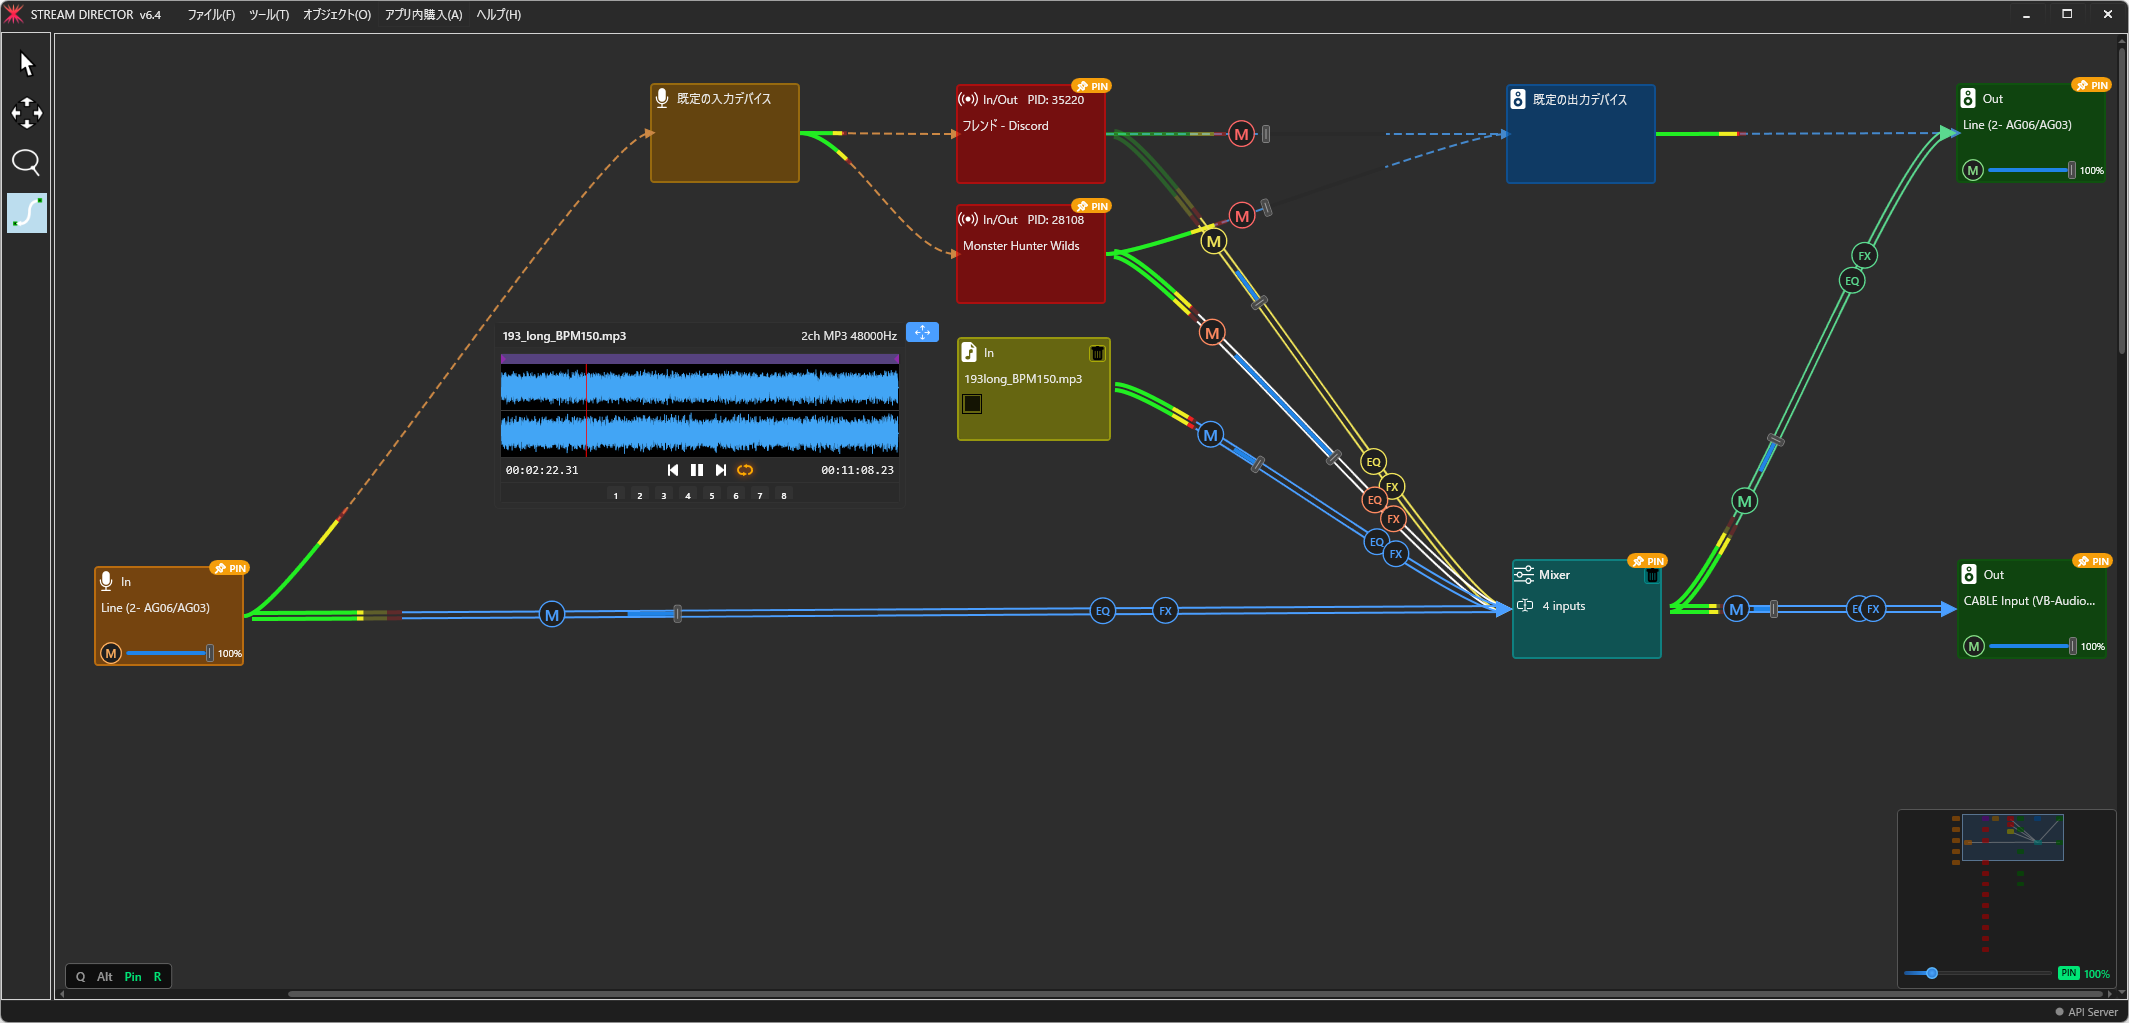Open the オブジェクト(O) menu

337,15
